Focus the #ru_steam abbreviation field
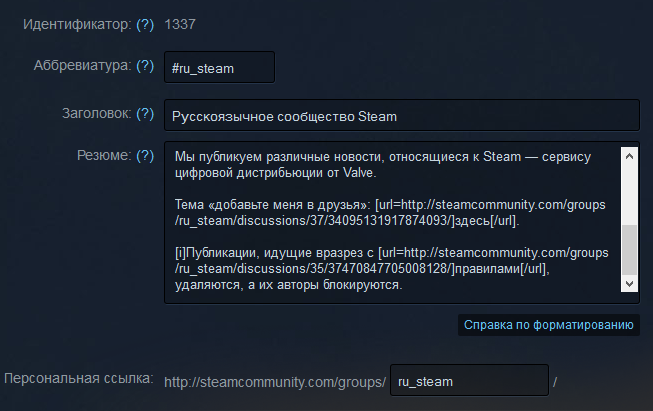 [x=219, y=67]
